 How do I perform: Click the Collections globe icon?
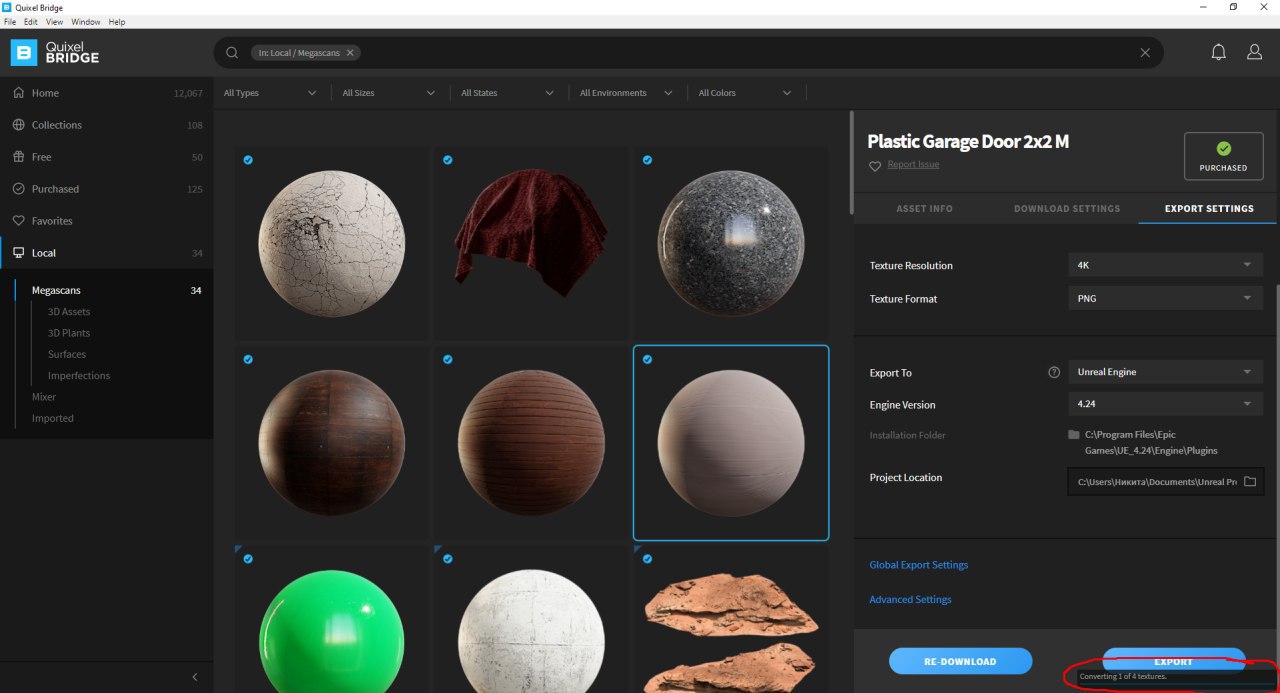(19, 125)
